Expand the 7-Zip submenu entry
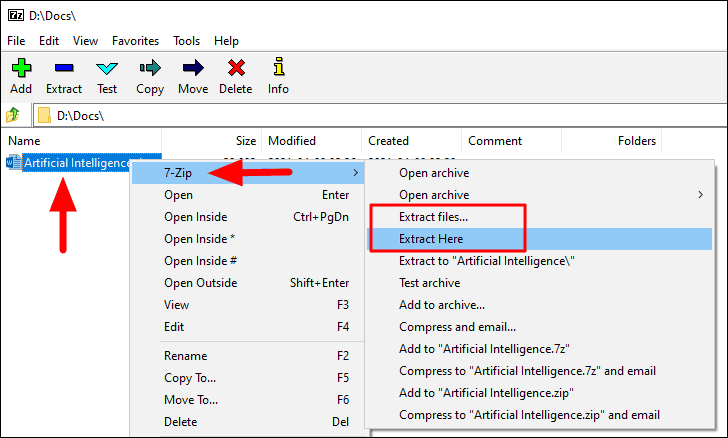This screenshot has height=438, width=728. coord(248,173)
